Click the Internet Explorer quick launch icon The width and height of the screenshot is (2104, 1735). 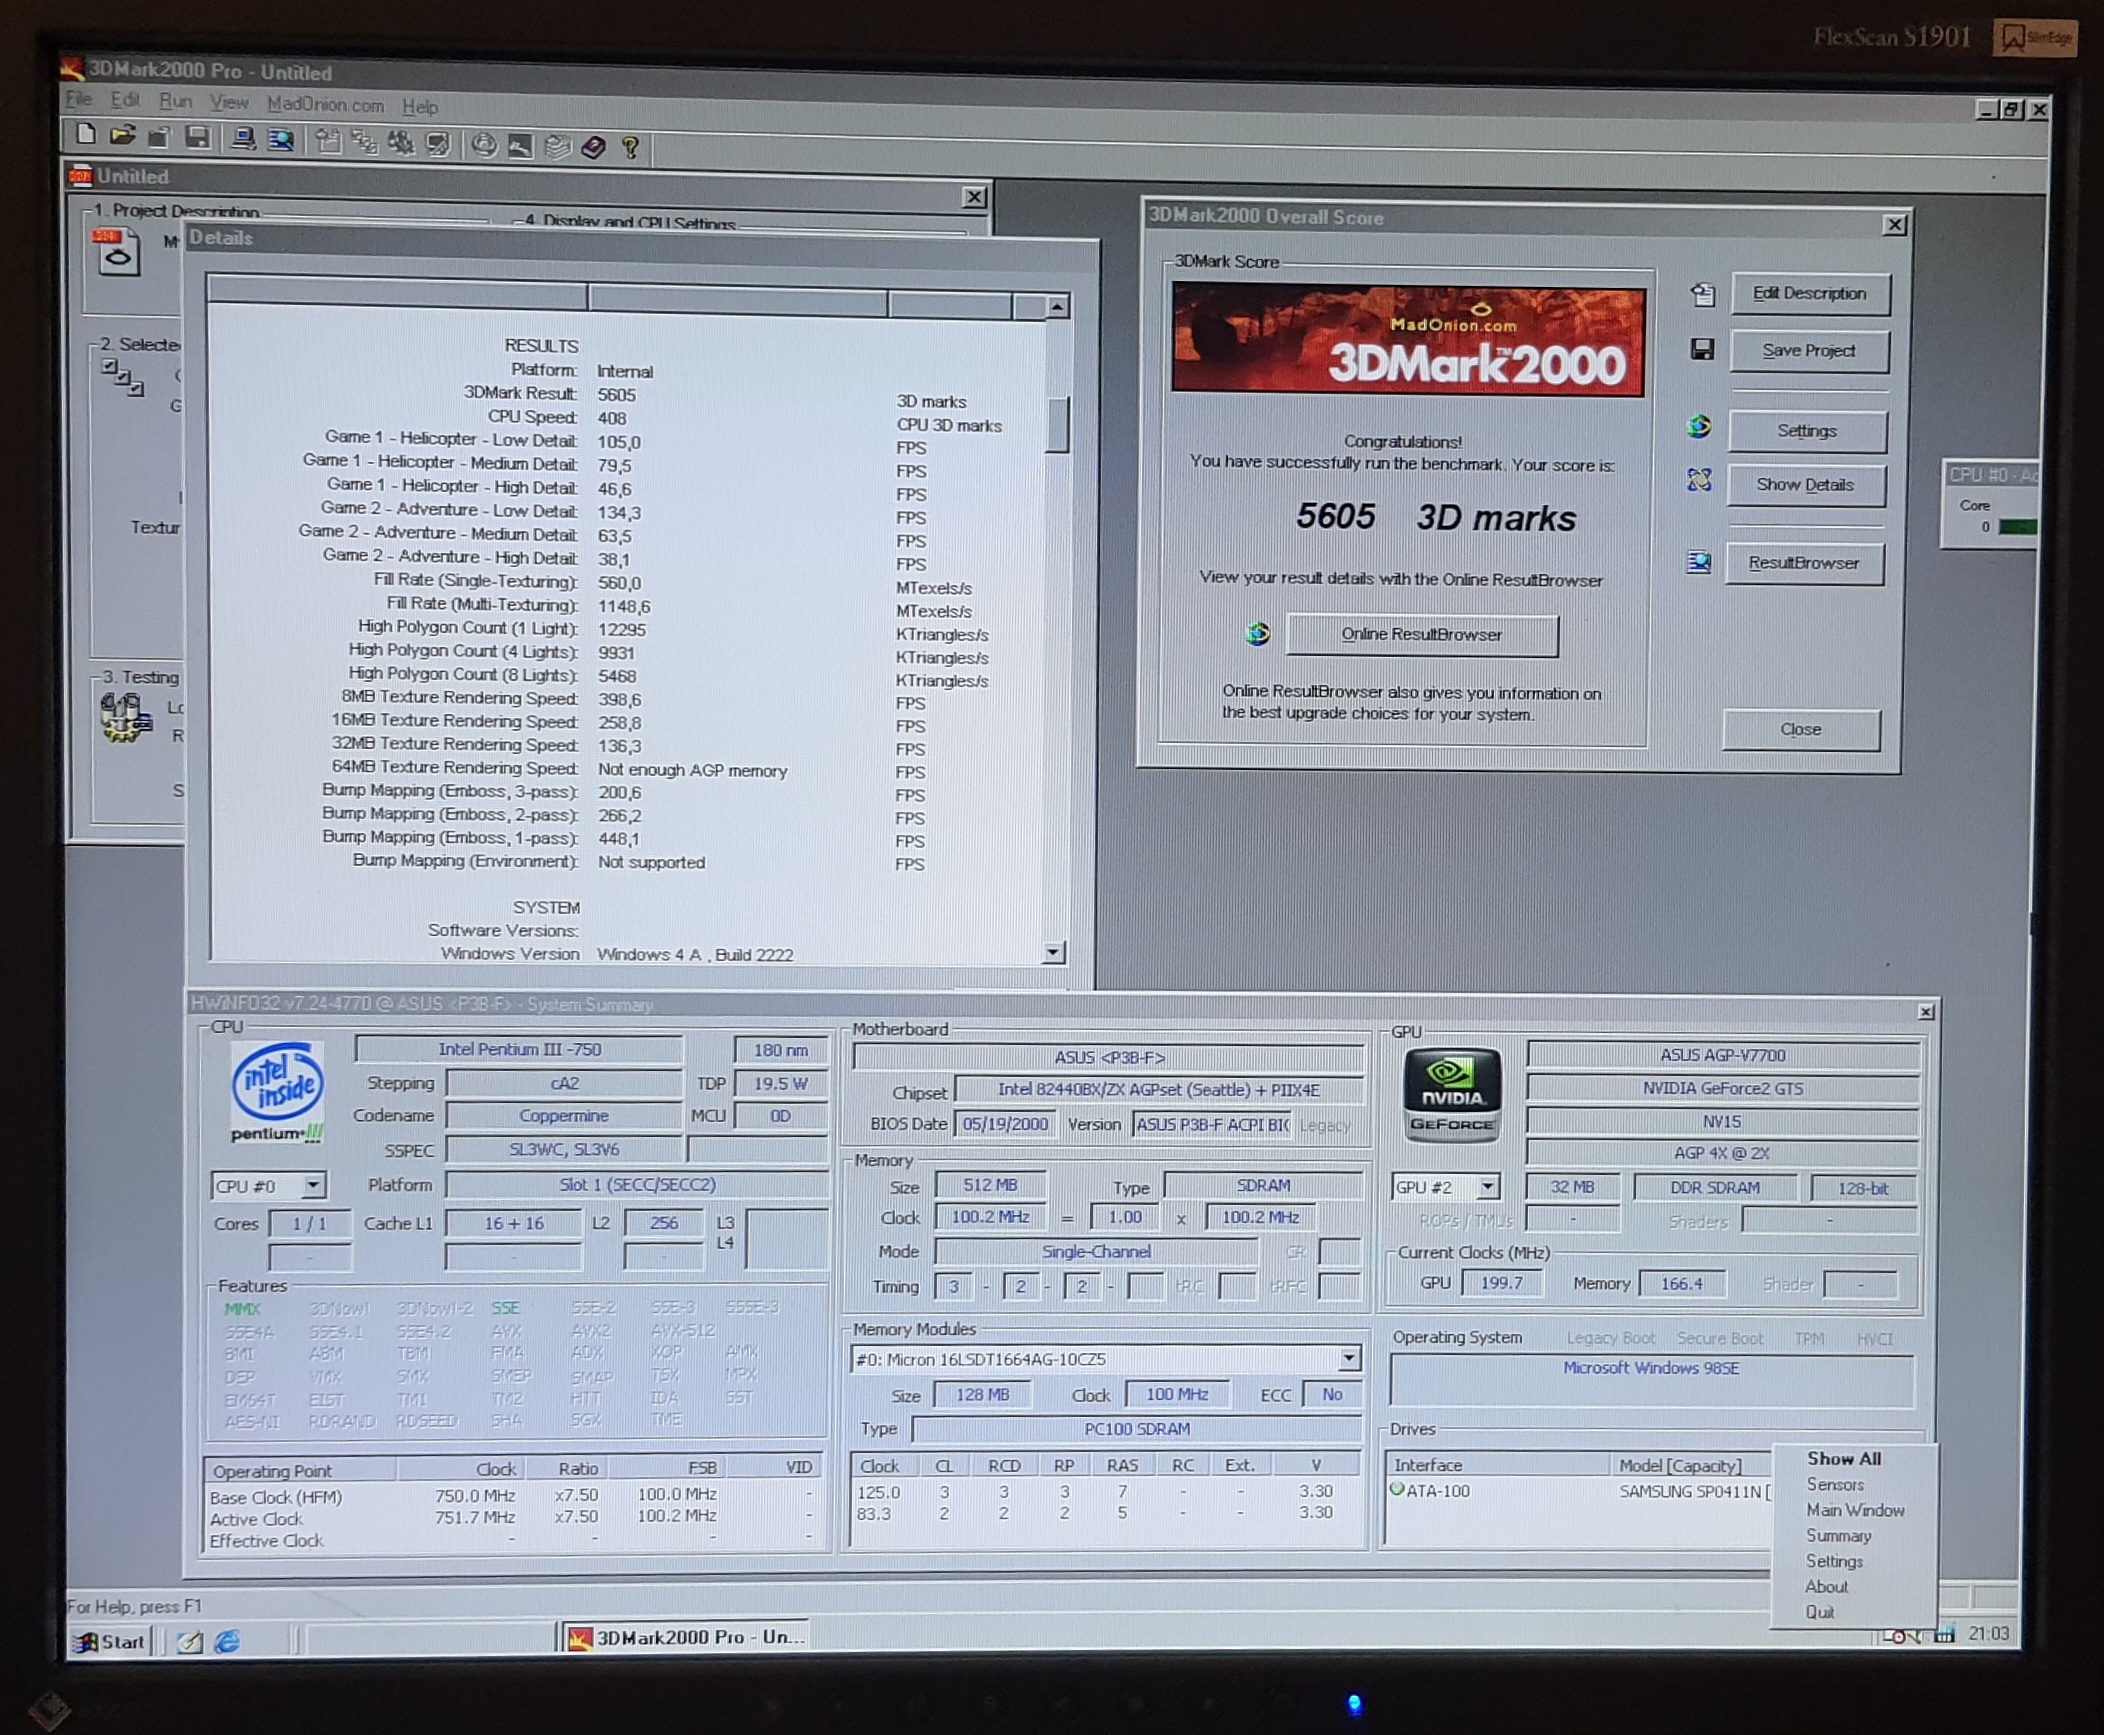(227, 1641)
